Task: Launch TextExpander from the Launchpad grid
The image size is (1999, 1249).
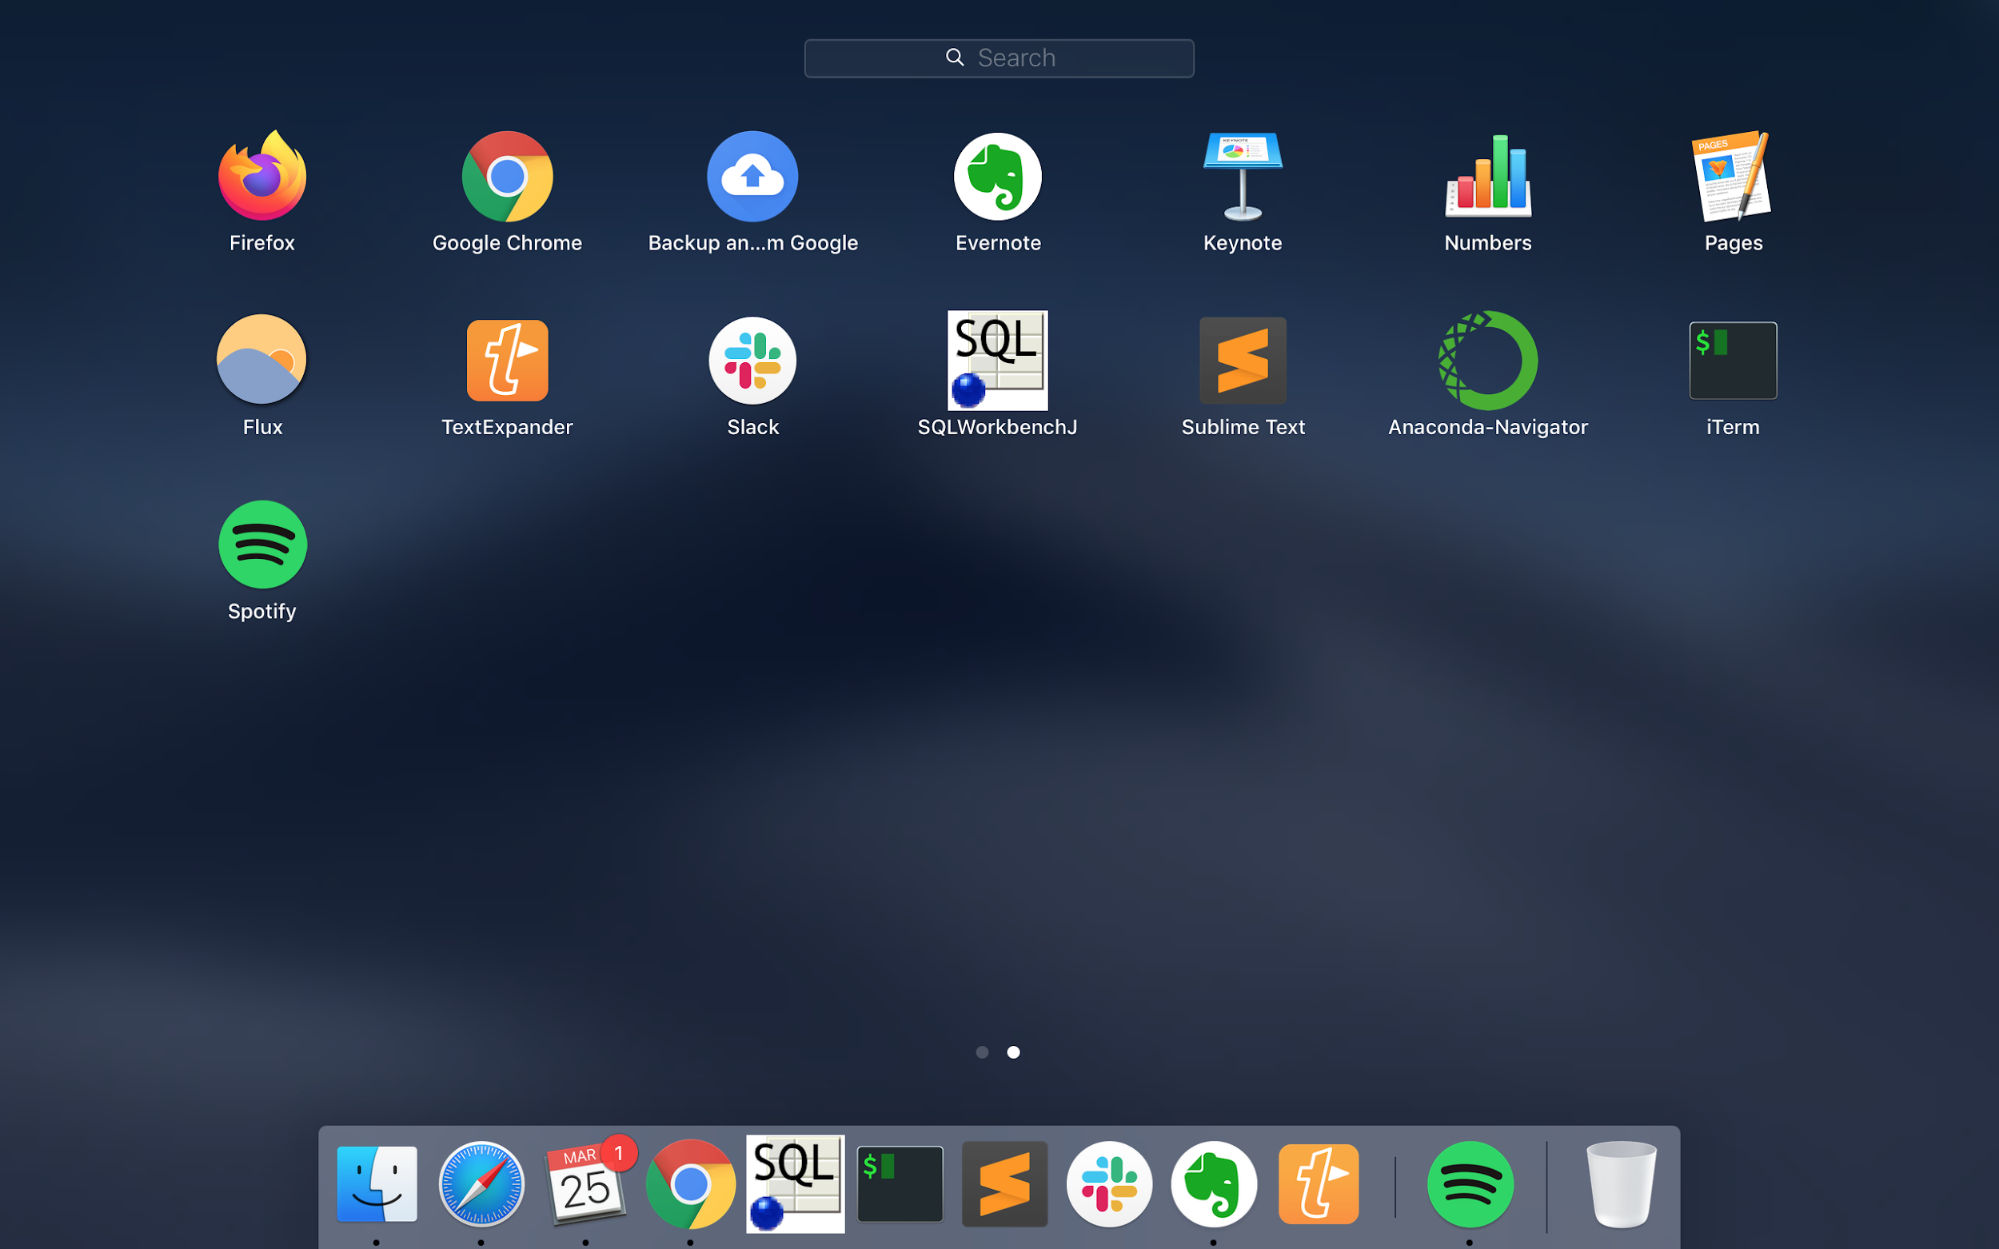Action: coord(507,360)
